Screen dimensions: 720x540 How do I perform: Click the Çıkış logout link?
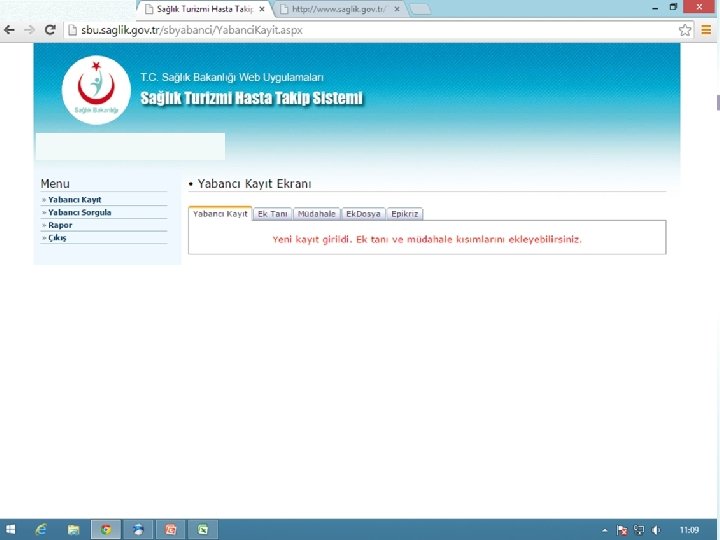point(57,238)
